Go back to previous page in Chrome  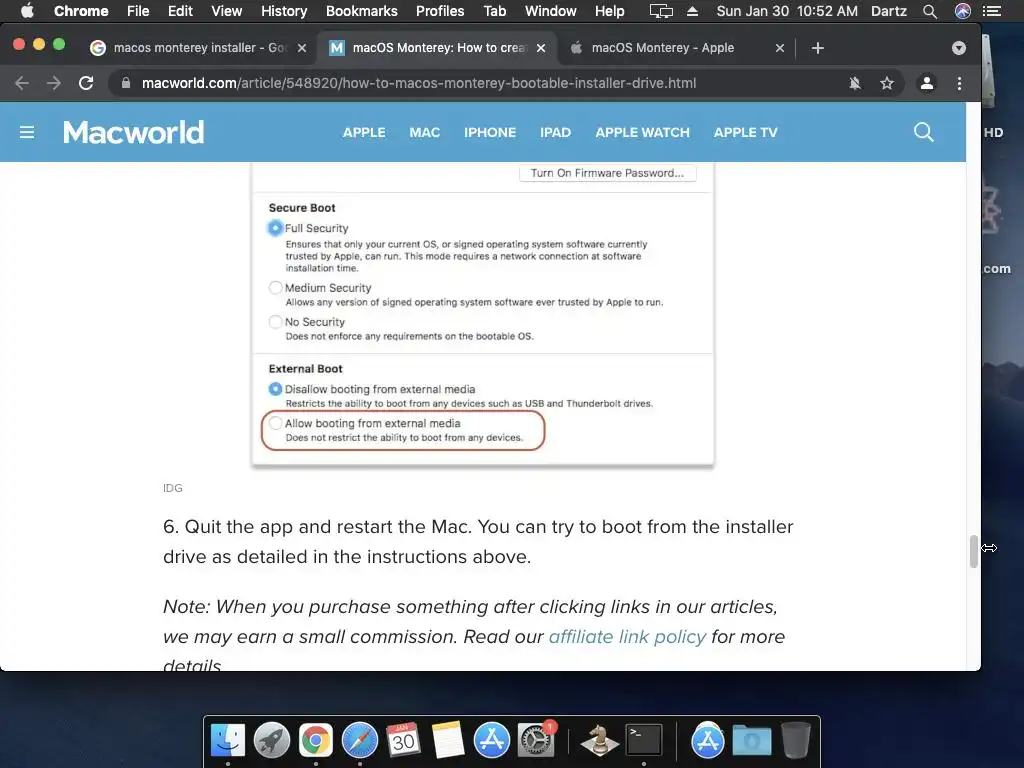pyautogui.click(x=22, y=83)
